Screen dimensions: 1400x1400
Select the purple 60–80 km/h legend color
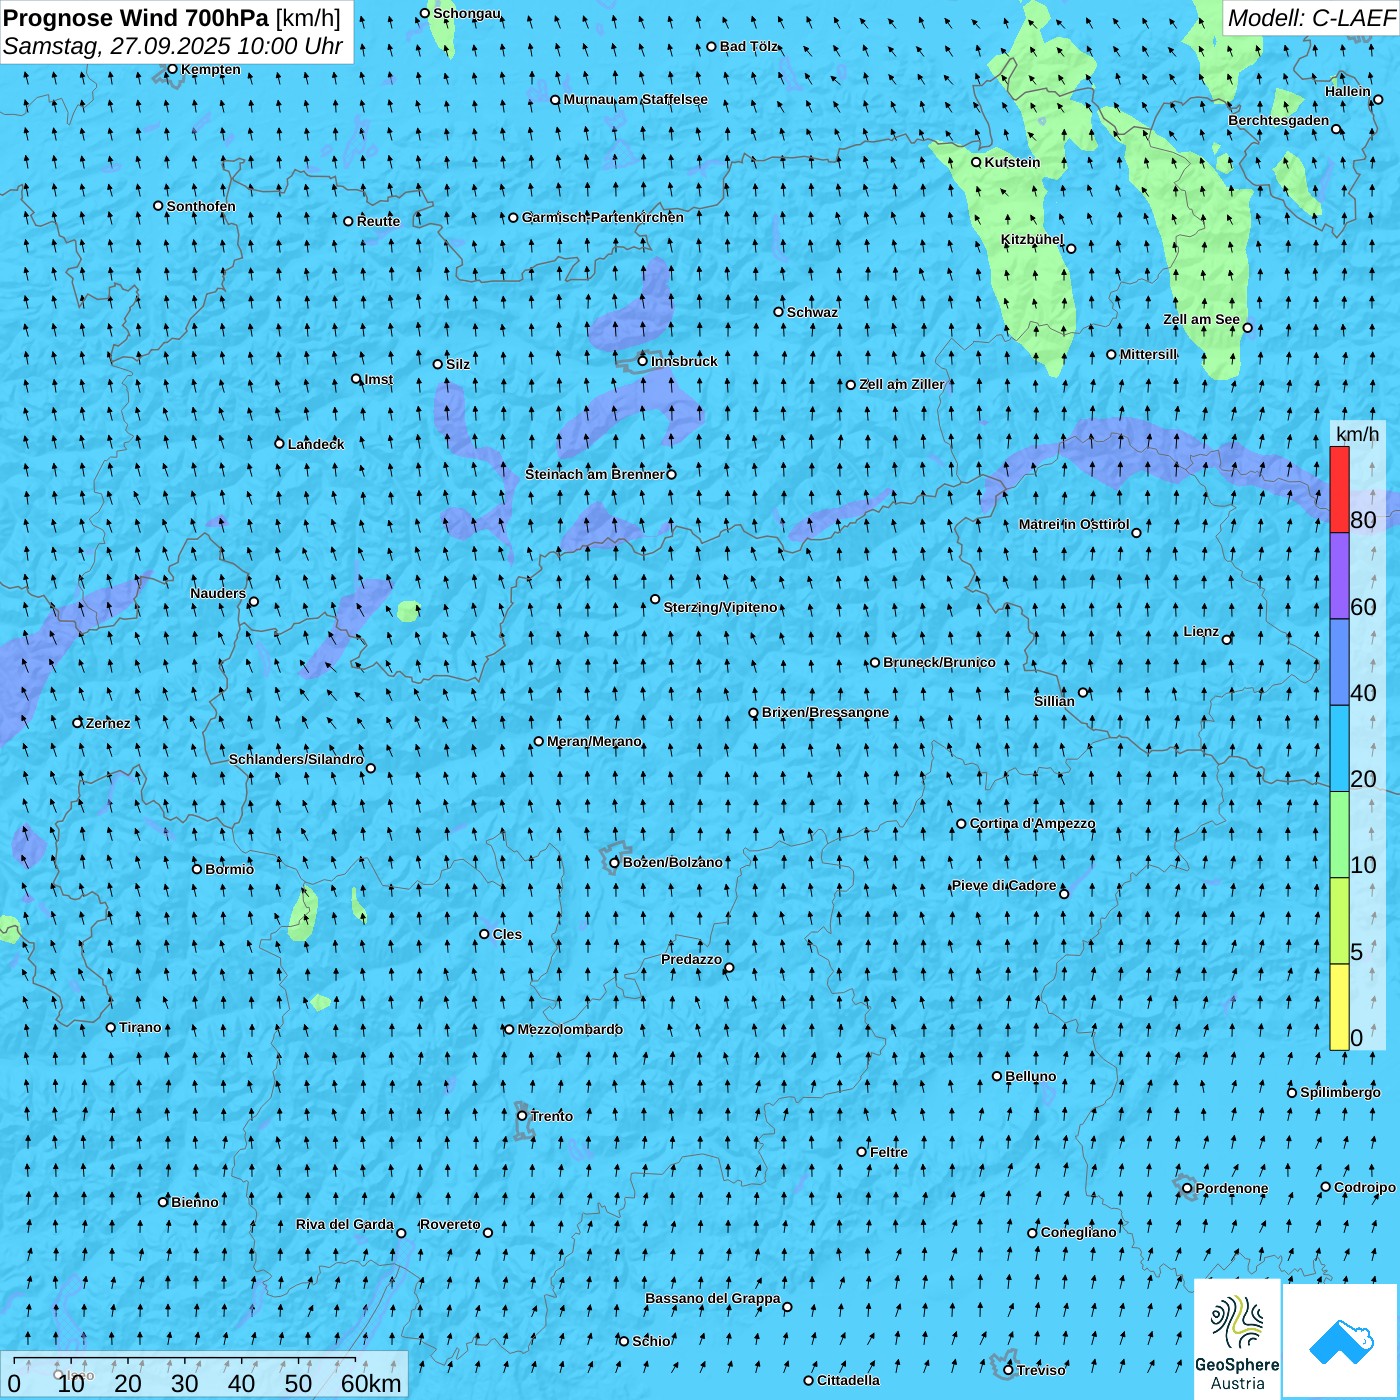(1339, 576)
